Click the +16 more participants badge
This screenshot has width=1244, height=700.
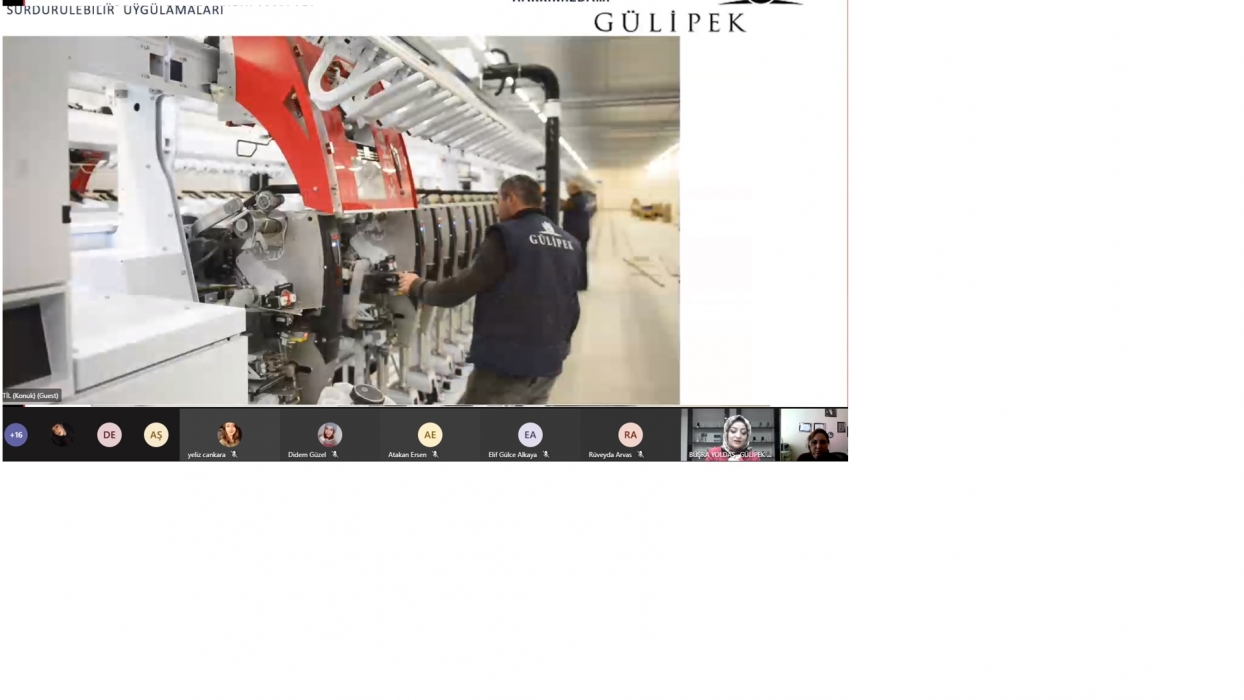(x=16, y=435)
